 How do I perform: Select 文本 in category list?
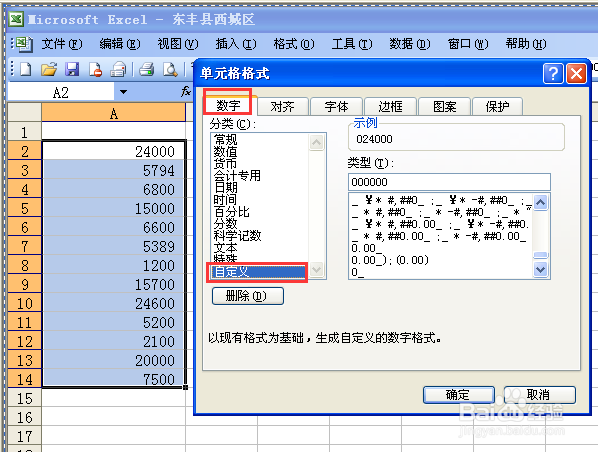pyautogui.click(x=225, y=248)
